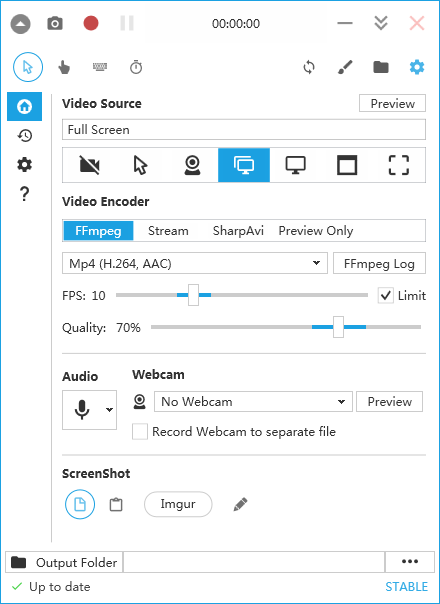Click the Imgur screenshot upload button
The image size is (440, 604).
click(178, 504)
